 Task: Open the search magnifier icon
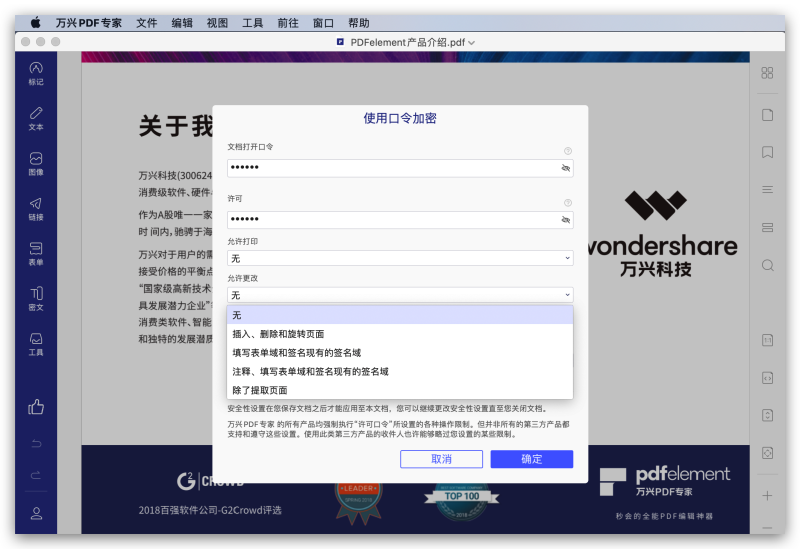click(767, 265)
